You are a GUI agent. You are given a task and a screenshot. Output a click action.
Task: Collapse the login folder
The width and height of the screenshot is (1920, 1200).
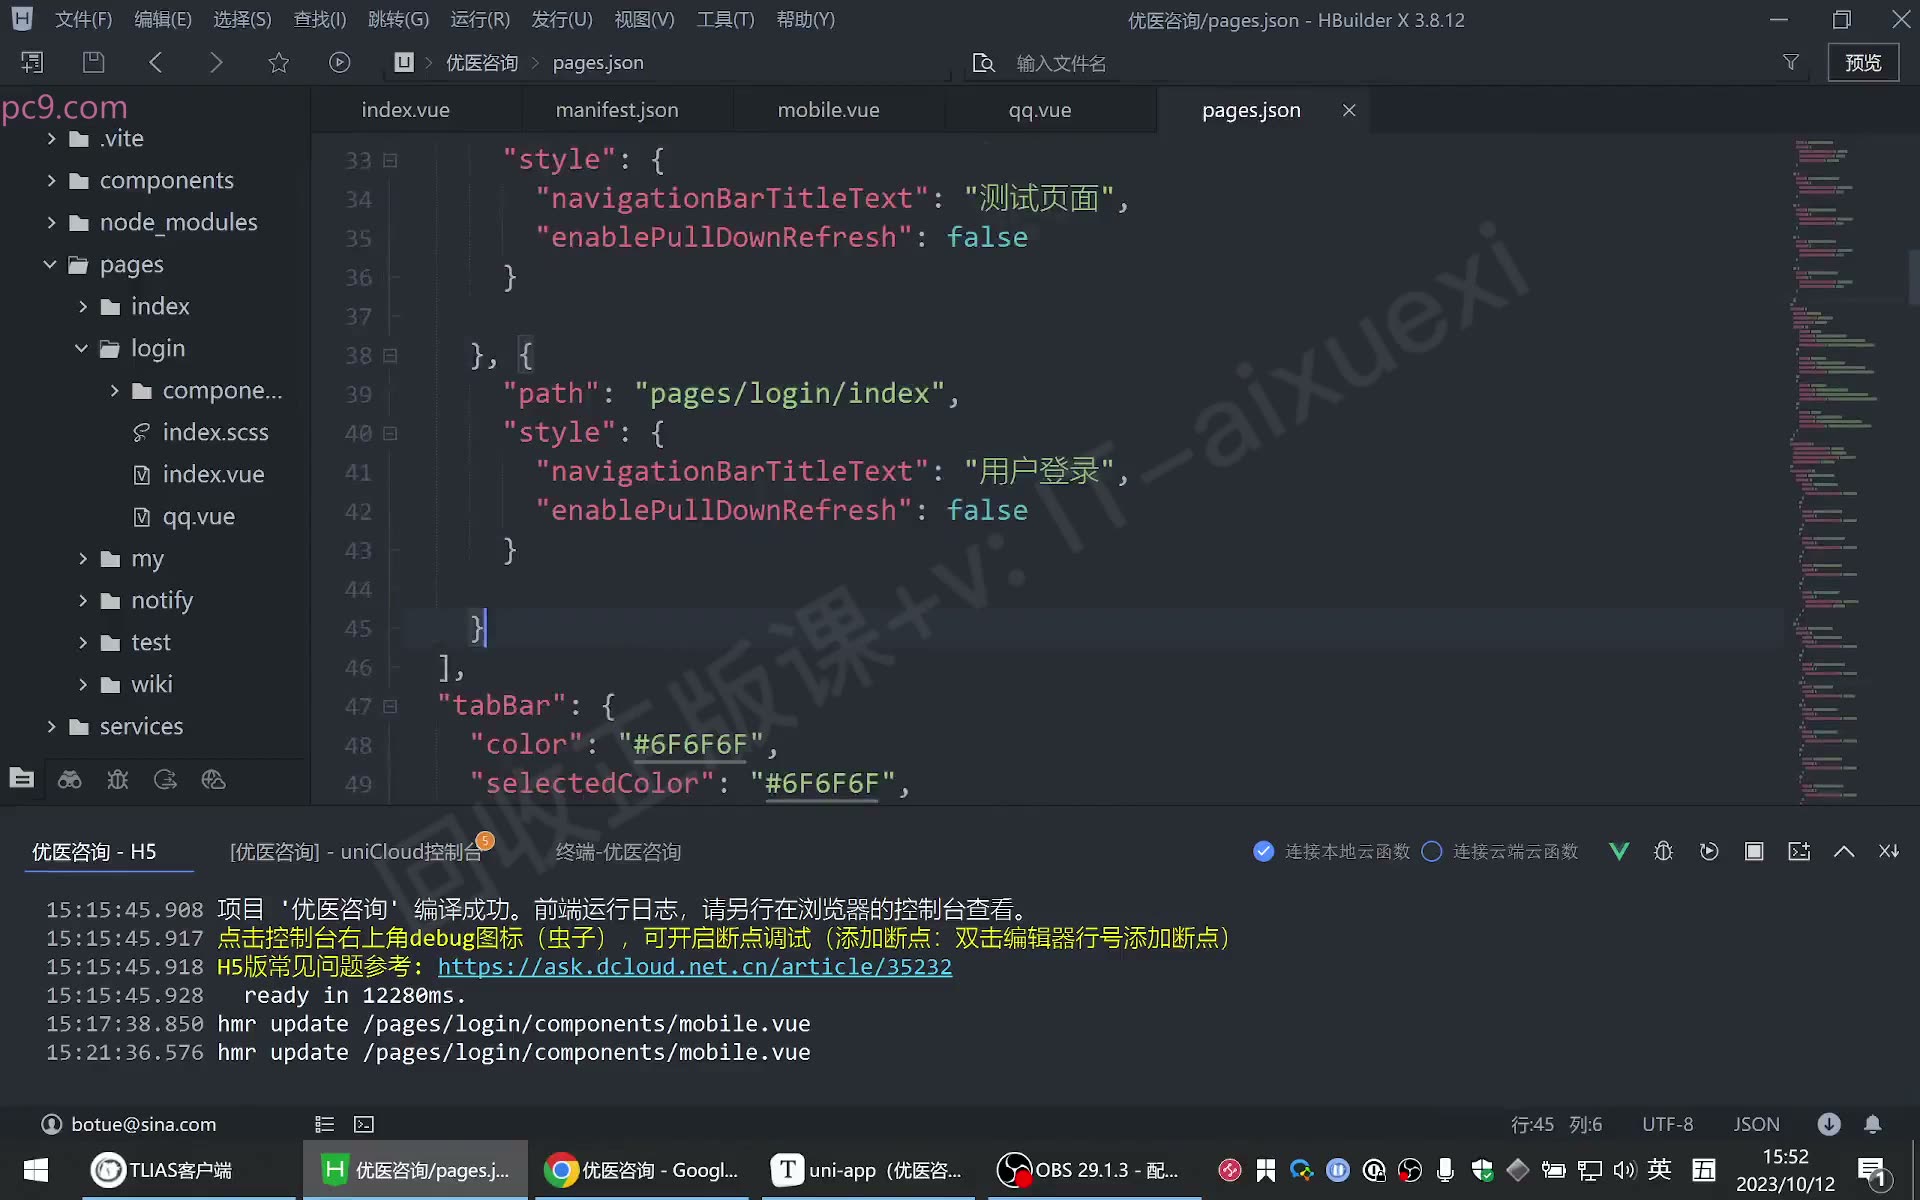(x=82, y=348)
